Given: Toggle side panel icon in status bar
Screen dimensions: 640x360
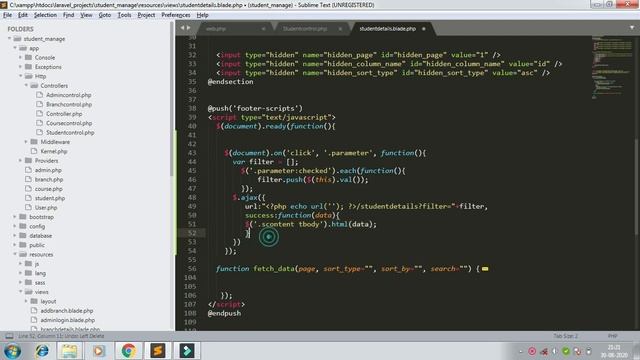Looking at the screenshot, I should coord(9,336).
